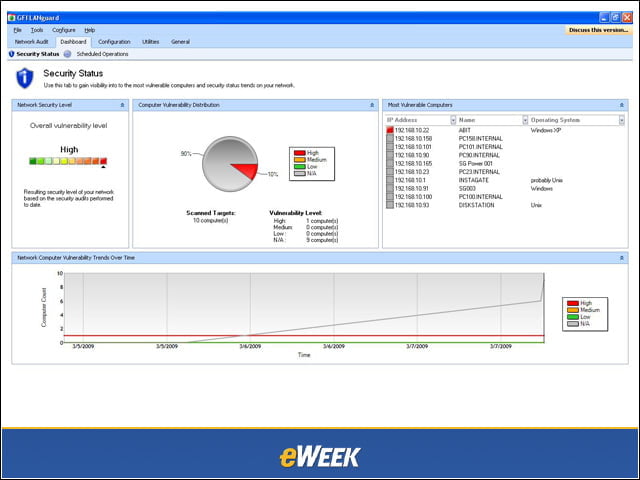
Task: Select the ABIT computer name cell
Action: pyautogui.click(x=464, y=130)
